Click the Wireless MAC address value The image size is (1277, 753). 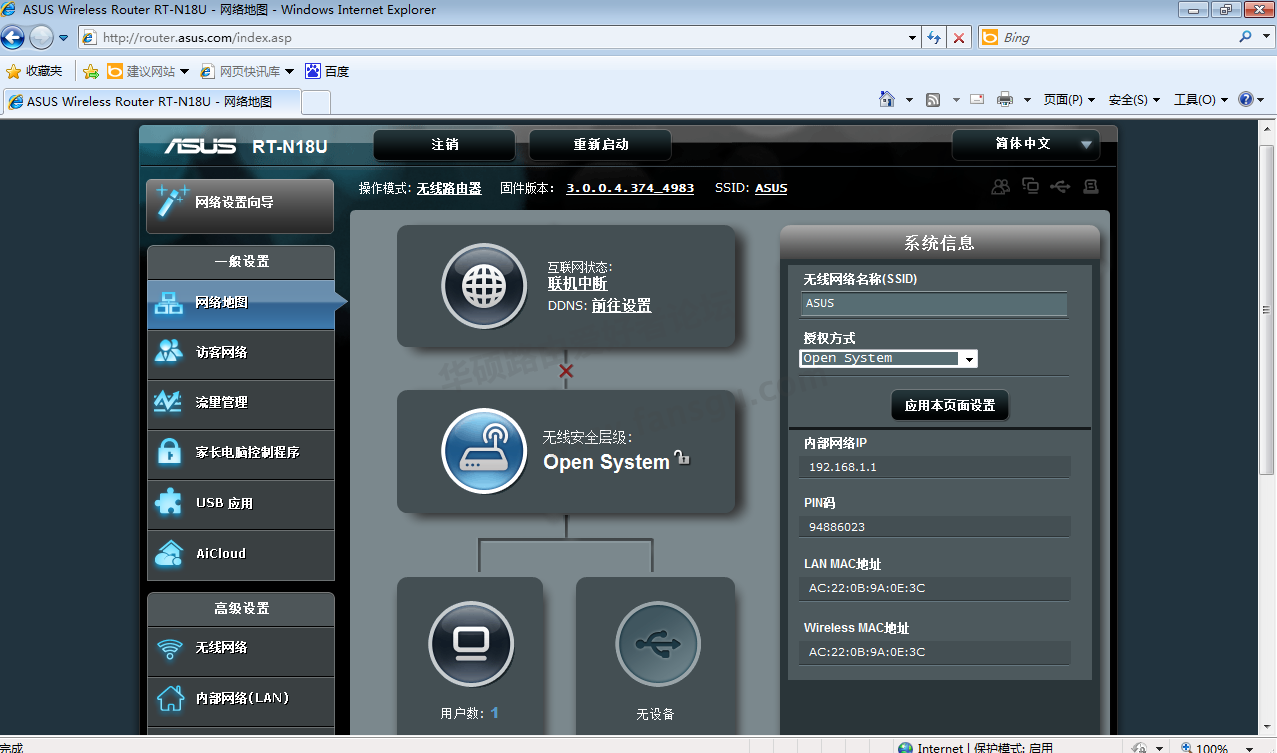(x=867, y=652)
